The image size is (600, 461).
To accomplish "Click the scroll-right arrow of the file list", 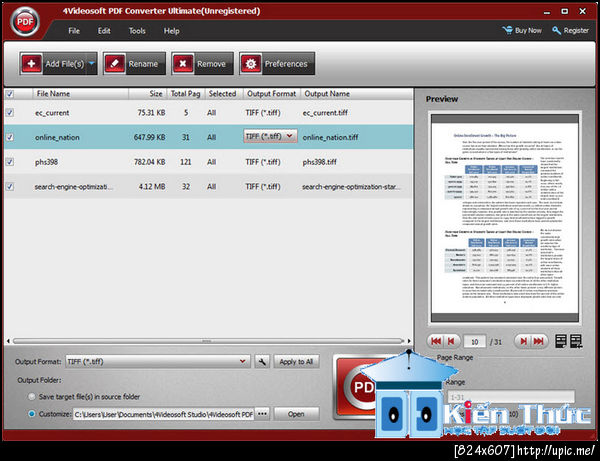I will 409,341.
